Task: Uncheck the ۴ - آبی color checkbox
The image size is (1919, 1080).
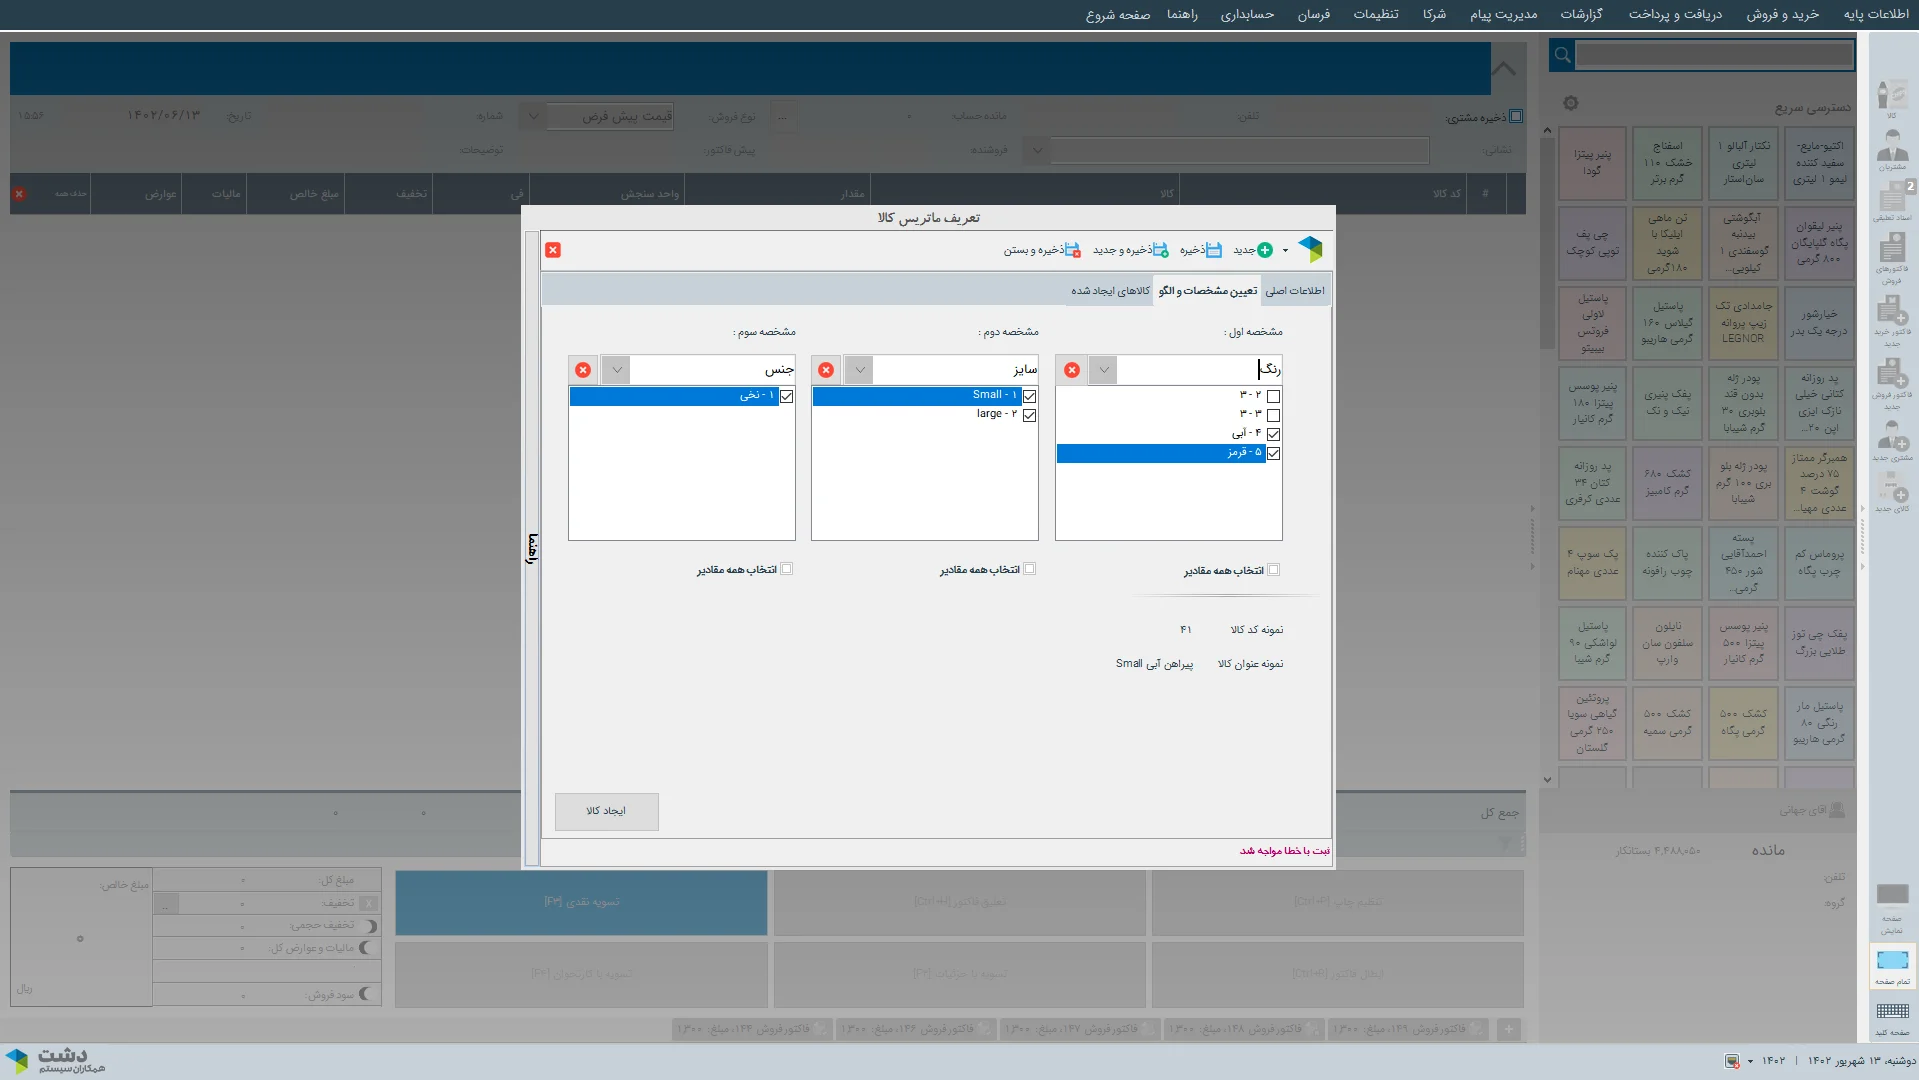Action: (1273, 434)
